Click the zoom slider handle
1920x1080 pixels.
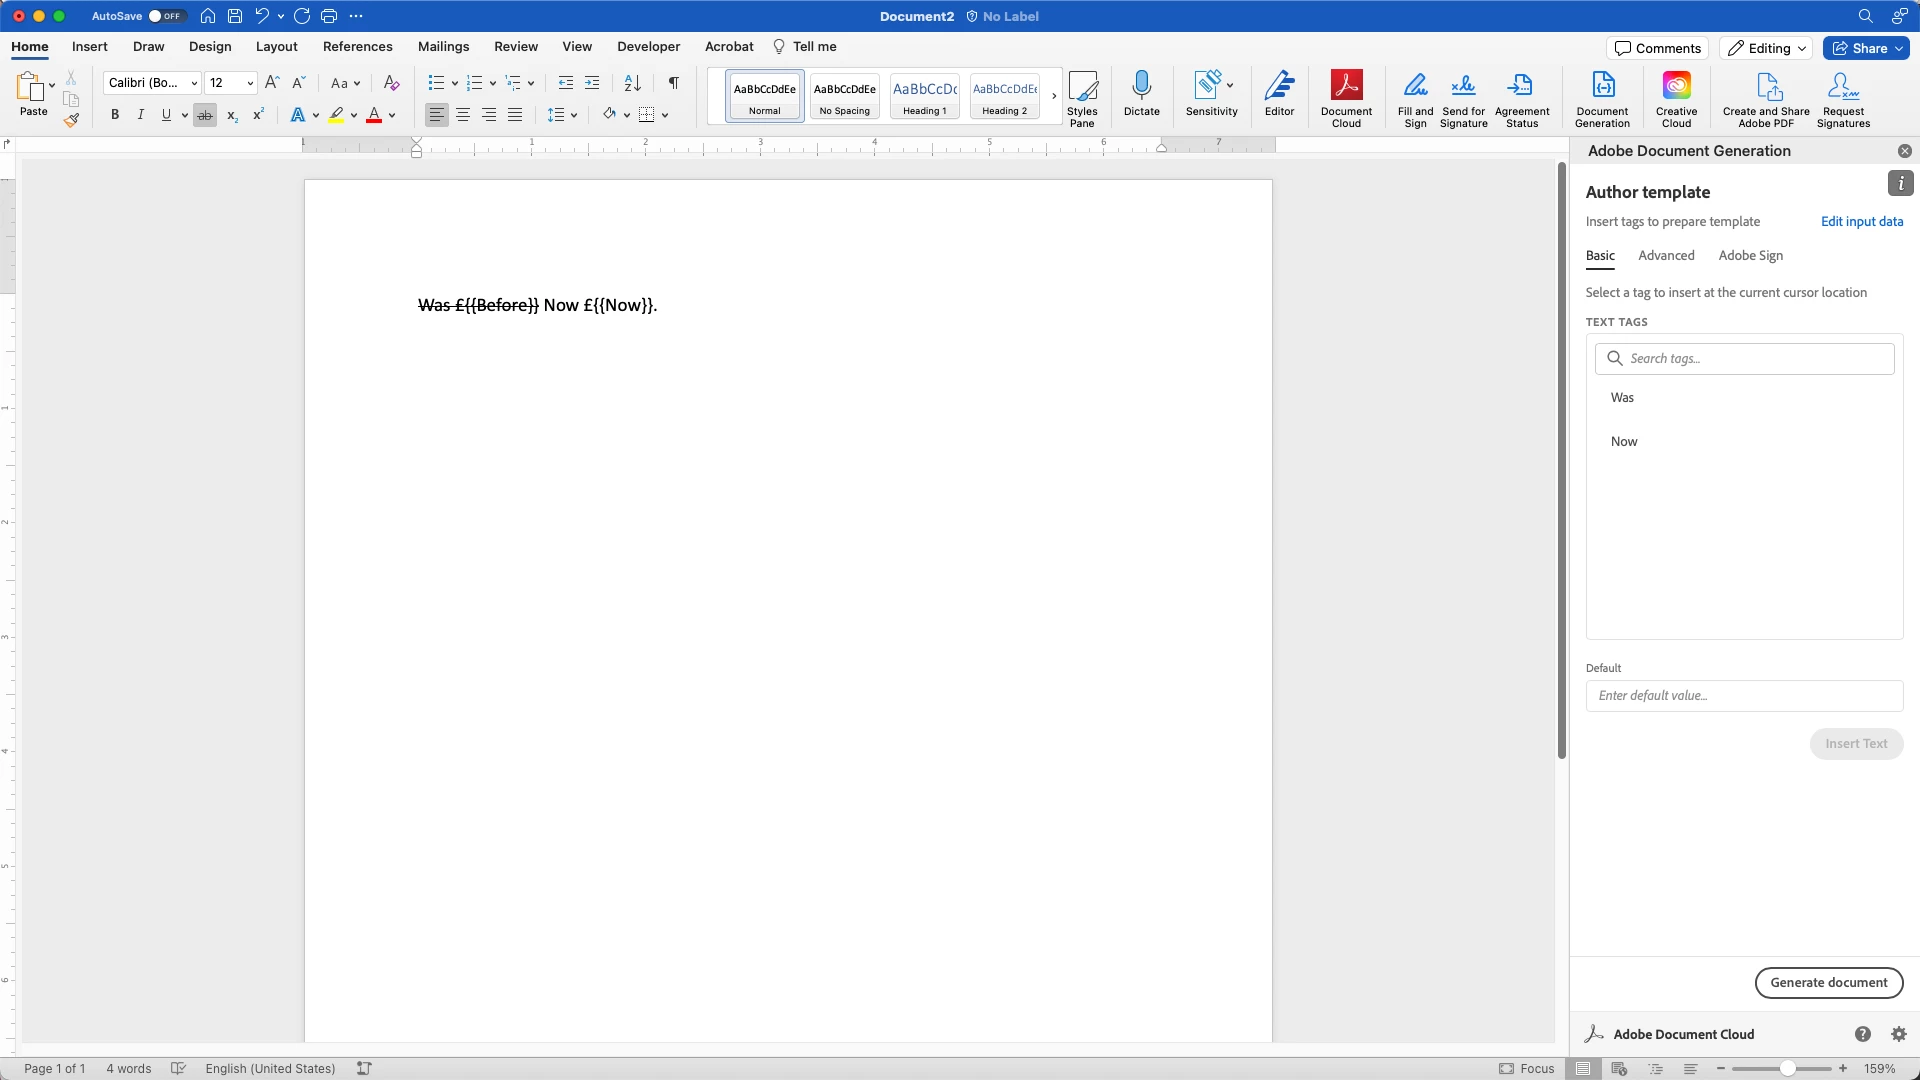1787,1069
